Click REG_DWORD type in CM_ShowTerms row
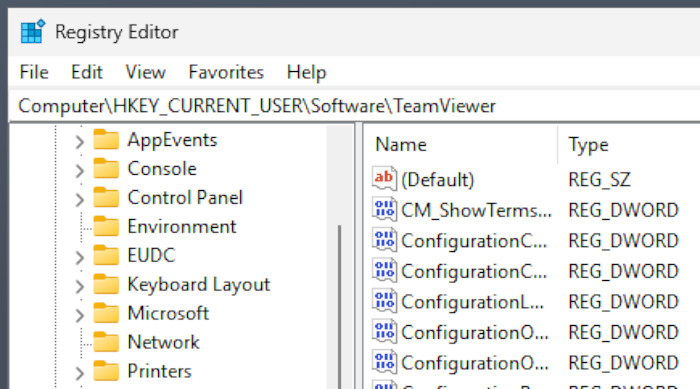The width and height of the screenshot is (700, 389). click(623, 210)
